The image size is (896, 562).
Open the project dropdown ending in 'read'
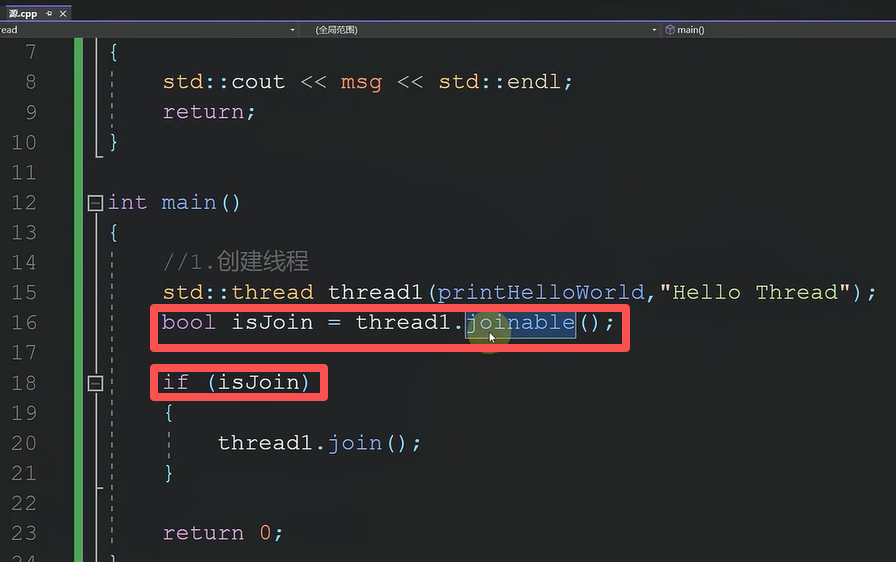point(148,30)
